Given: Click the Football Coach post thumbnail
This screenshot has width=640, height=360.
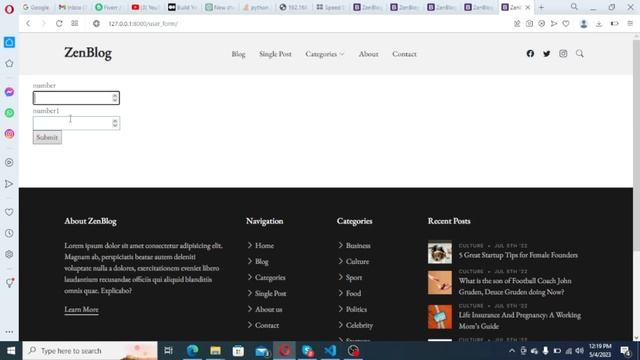Looking at the screenshot, I should tap(440, 282).
